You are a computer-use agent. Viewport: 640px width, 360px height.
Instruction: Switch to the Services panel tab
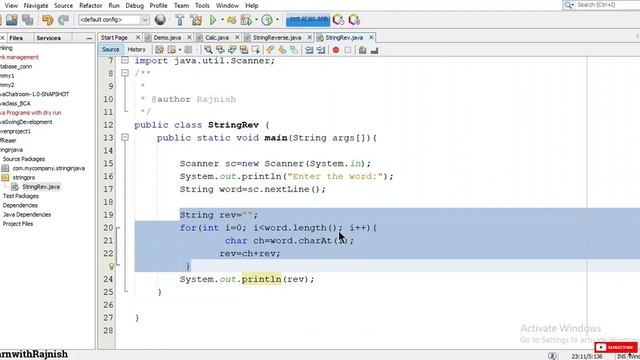[49, 38]
